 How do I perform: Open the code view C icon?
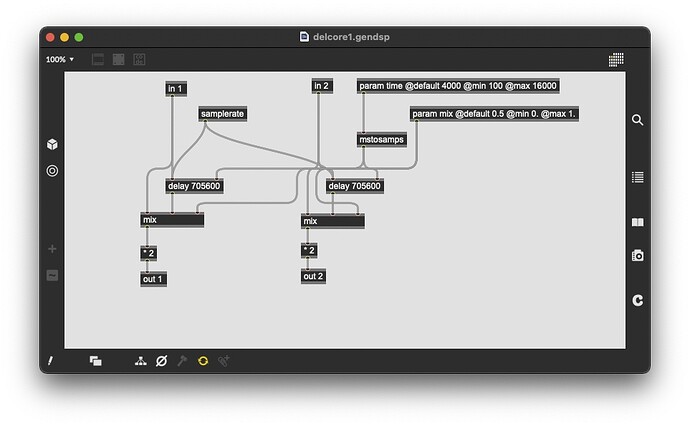pyautogui.click(x=638, y=300)
